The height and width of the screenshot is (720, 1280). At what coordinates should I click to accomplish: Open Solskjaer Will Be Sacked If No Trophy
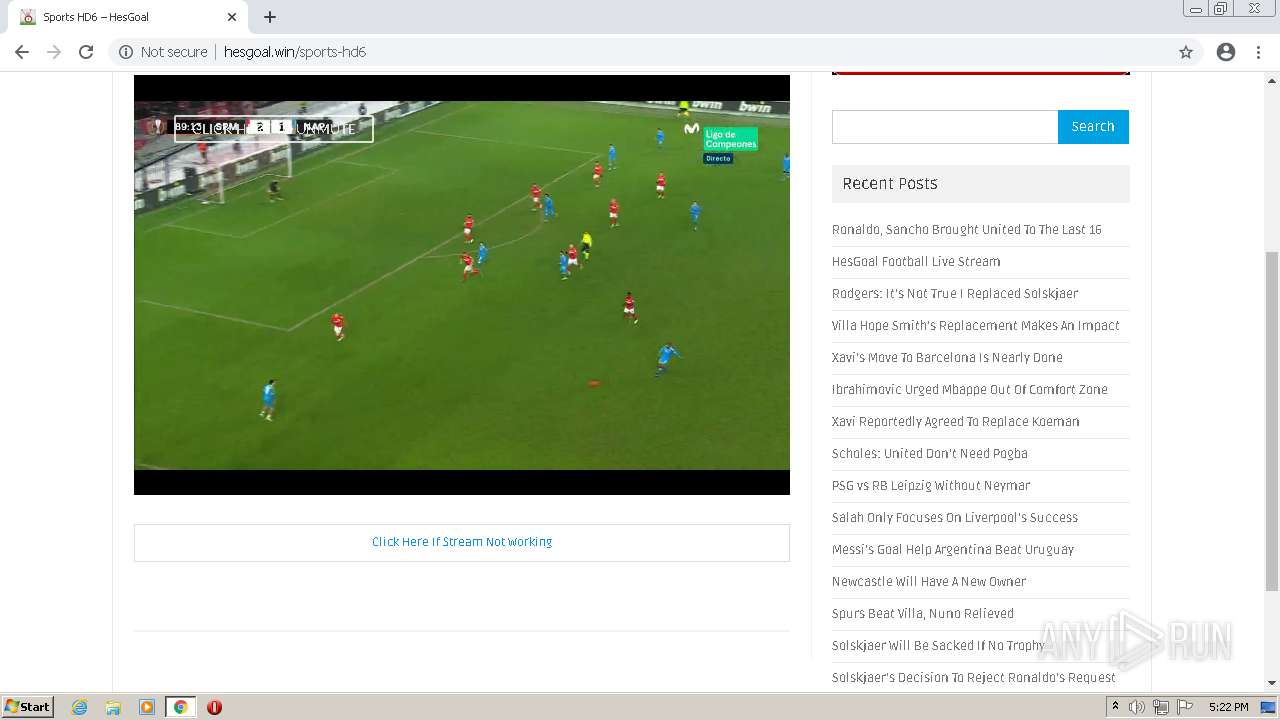pos(938,646)
